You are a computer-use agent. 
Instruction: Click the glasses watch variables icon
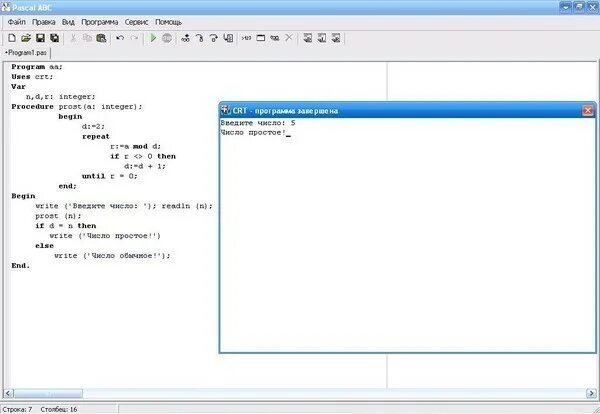click(x=275, y=38)
